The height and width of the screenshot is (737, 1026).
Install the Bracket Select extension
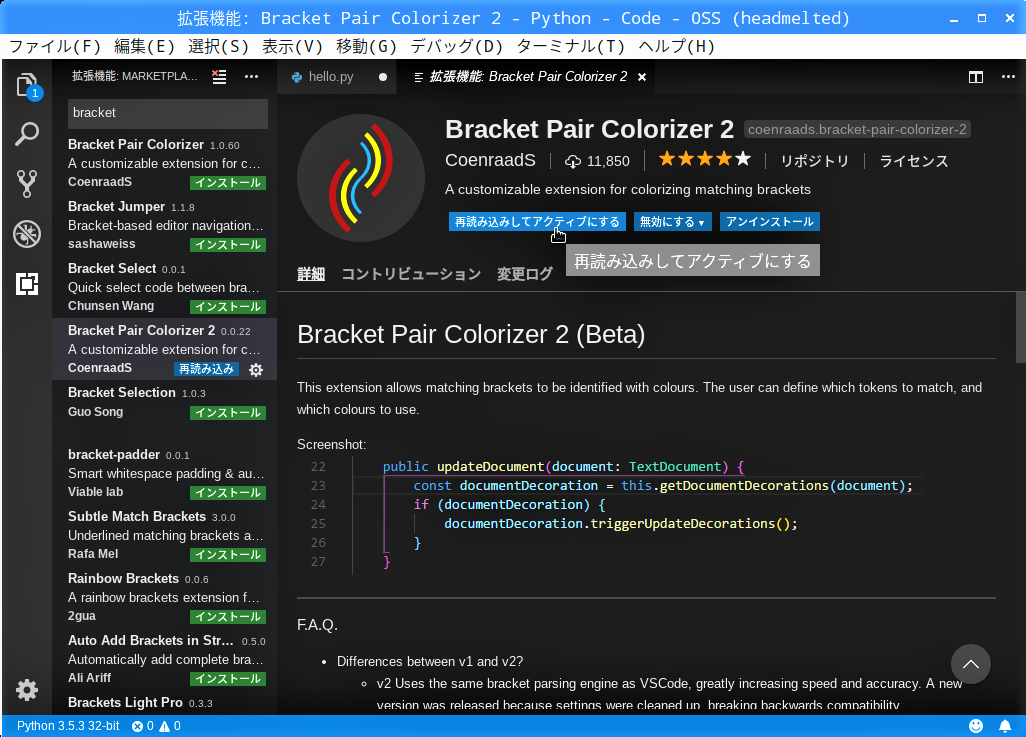(x=228, y=306)
